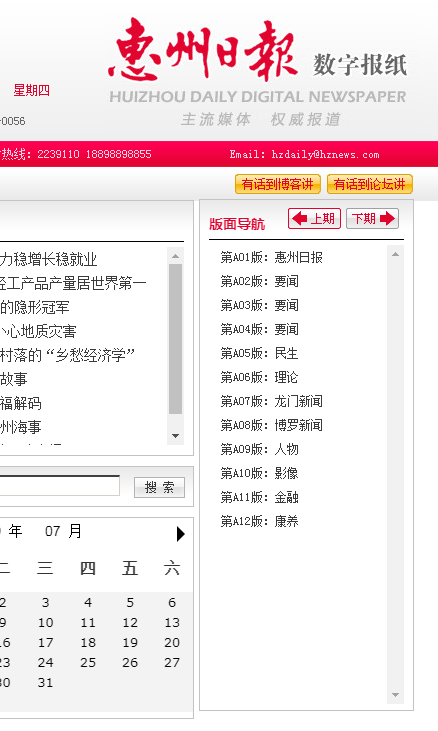Open page 第A10版: 影像
Image resolution: width=438 pixels, height=731 pixels.
coord(260,473)
